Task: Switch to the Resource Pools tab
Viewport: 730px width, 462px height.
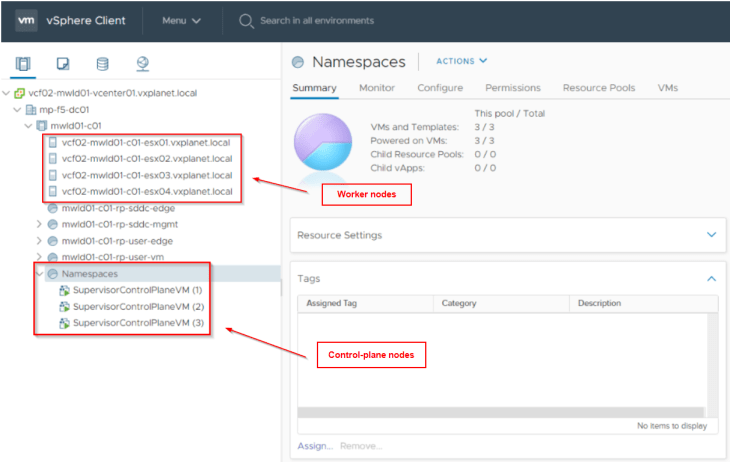Action: pos(599,88)
